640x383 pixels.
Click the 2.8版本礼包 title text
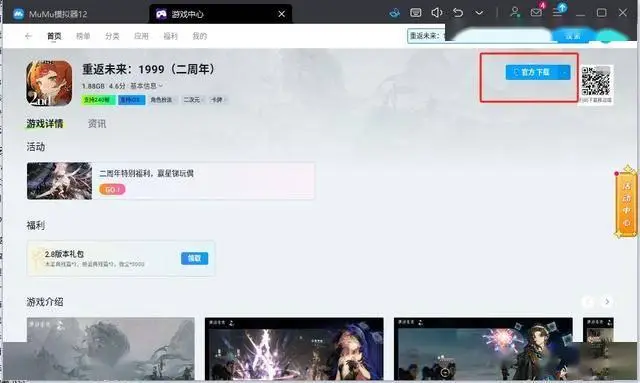64,254
